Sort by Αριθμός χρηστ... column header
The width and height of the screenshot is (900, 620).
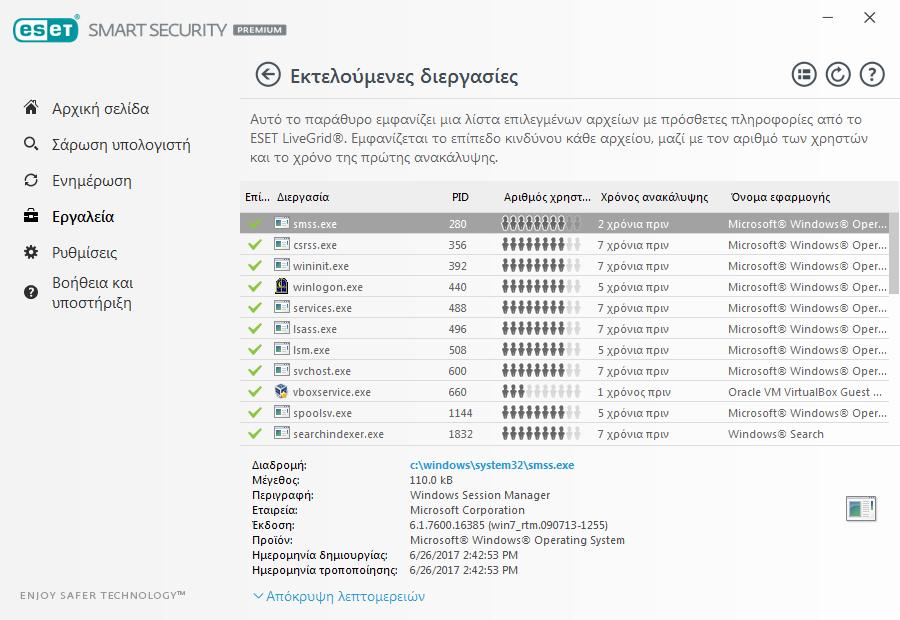[x=547, y=197]
